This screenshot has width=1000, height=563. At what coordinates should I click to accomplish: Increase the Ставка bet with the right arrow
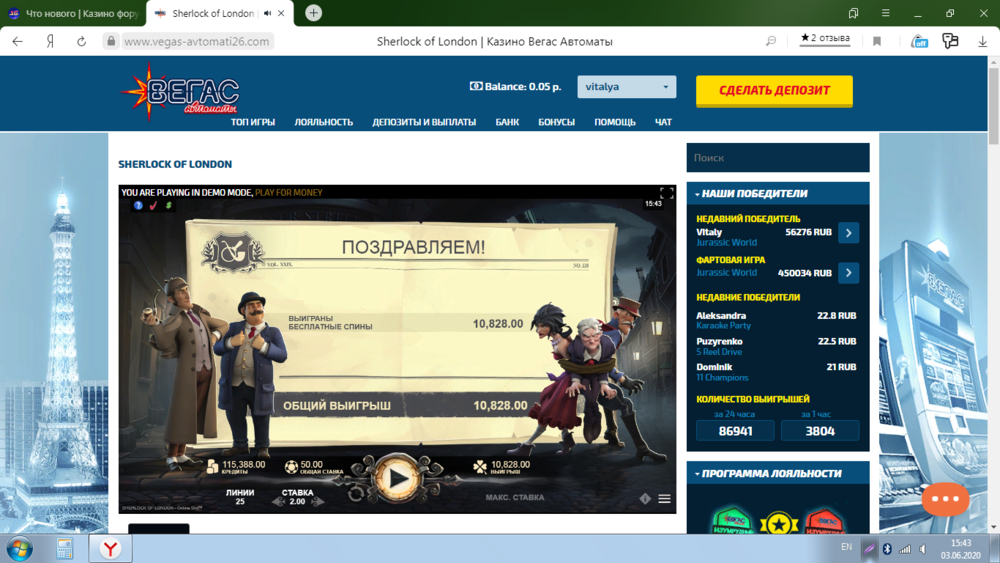tap(316, 502)
